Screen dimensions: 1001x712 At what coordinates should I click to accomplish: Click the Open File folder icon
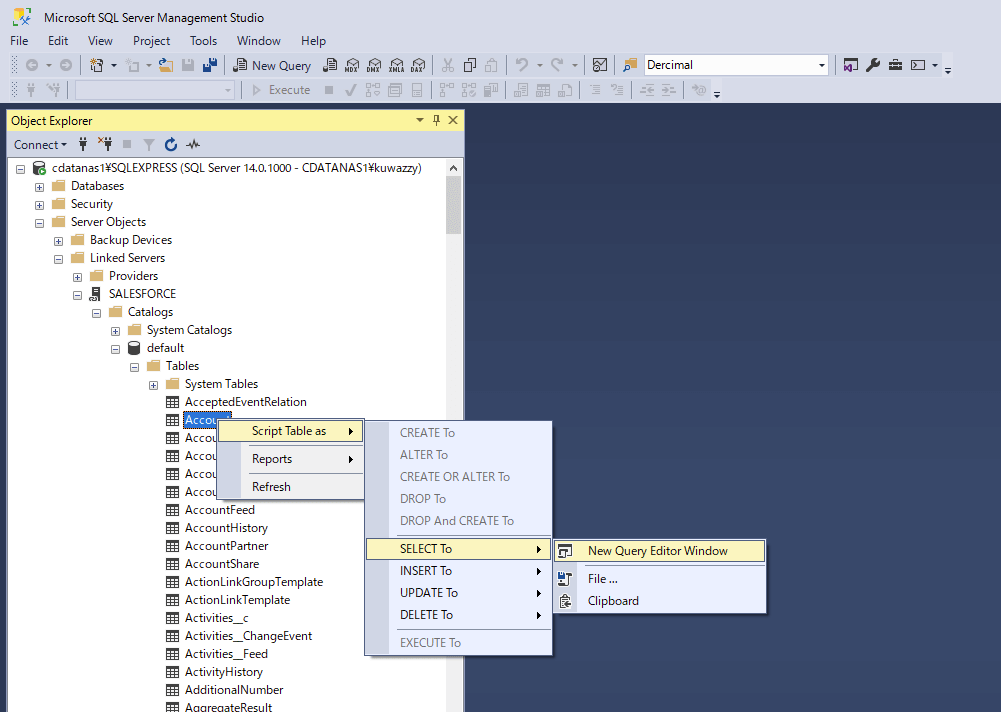click(166, 65)
